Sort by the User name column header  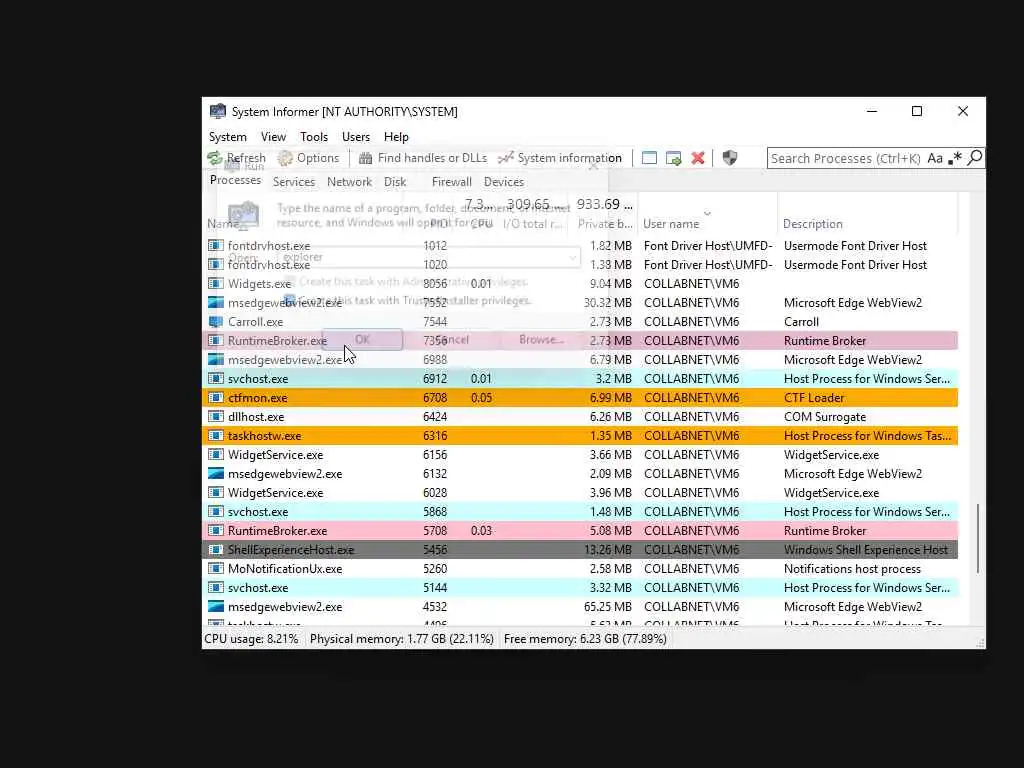coord(671,223)
